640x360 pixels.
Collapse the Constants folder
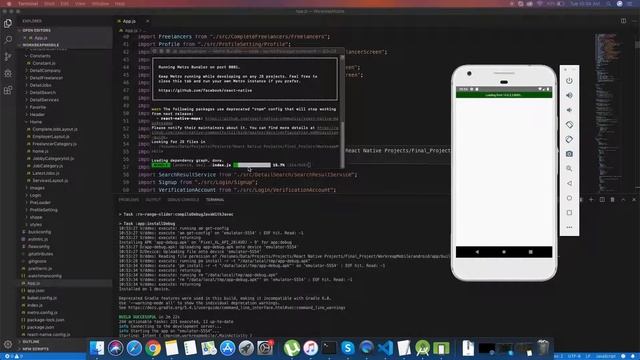(x=40, y=56)
